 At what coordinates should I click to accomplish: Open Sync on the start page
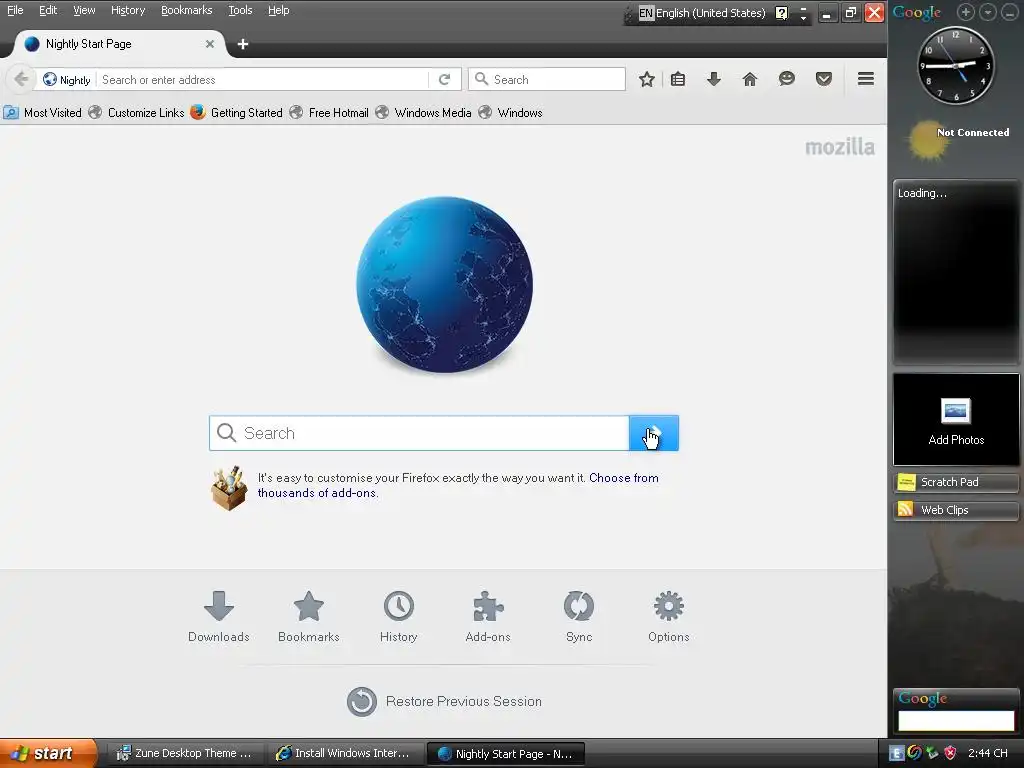(579, 616)
